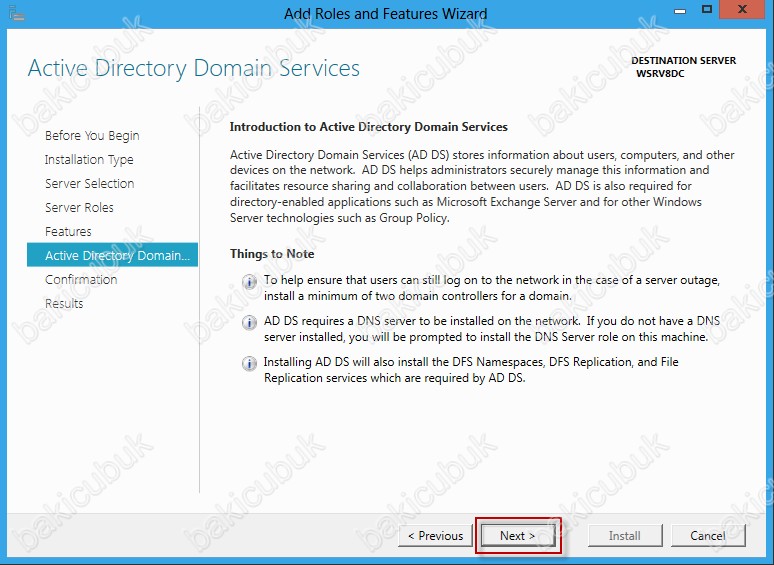Select the Results step
This screenshot has width=774, height=565.
(x=64, y=303)
